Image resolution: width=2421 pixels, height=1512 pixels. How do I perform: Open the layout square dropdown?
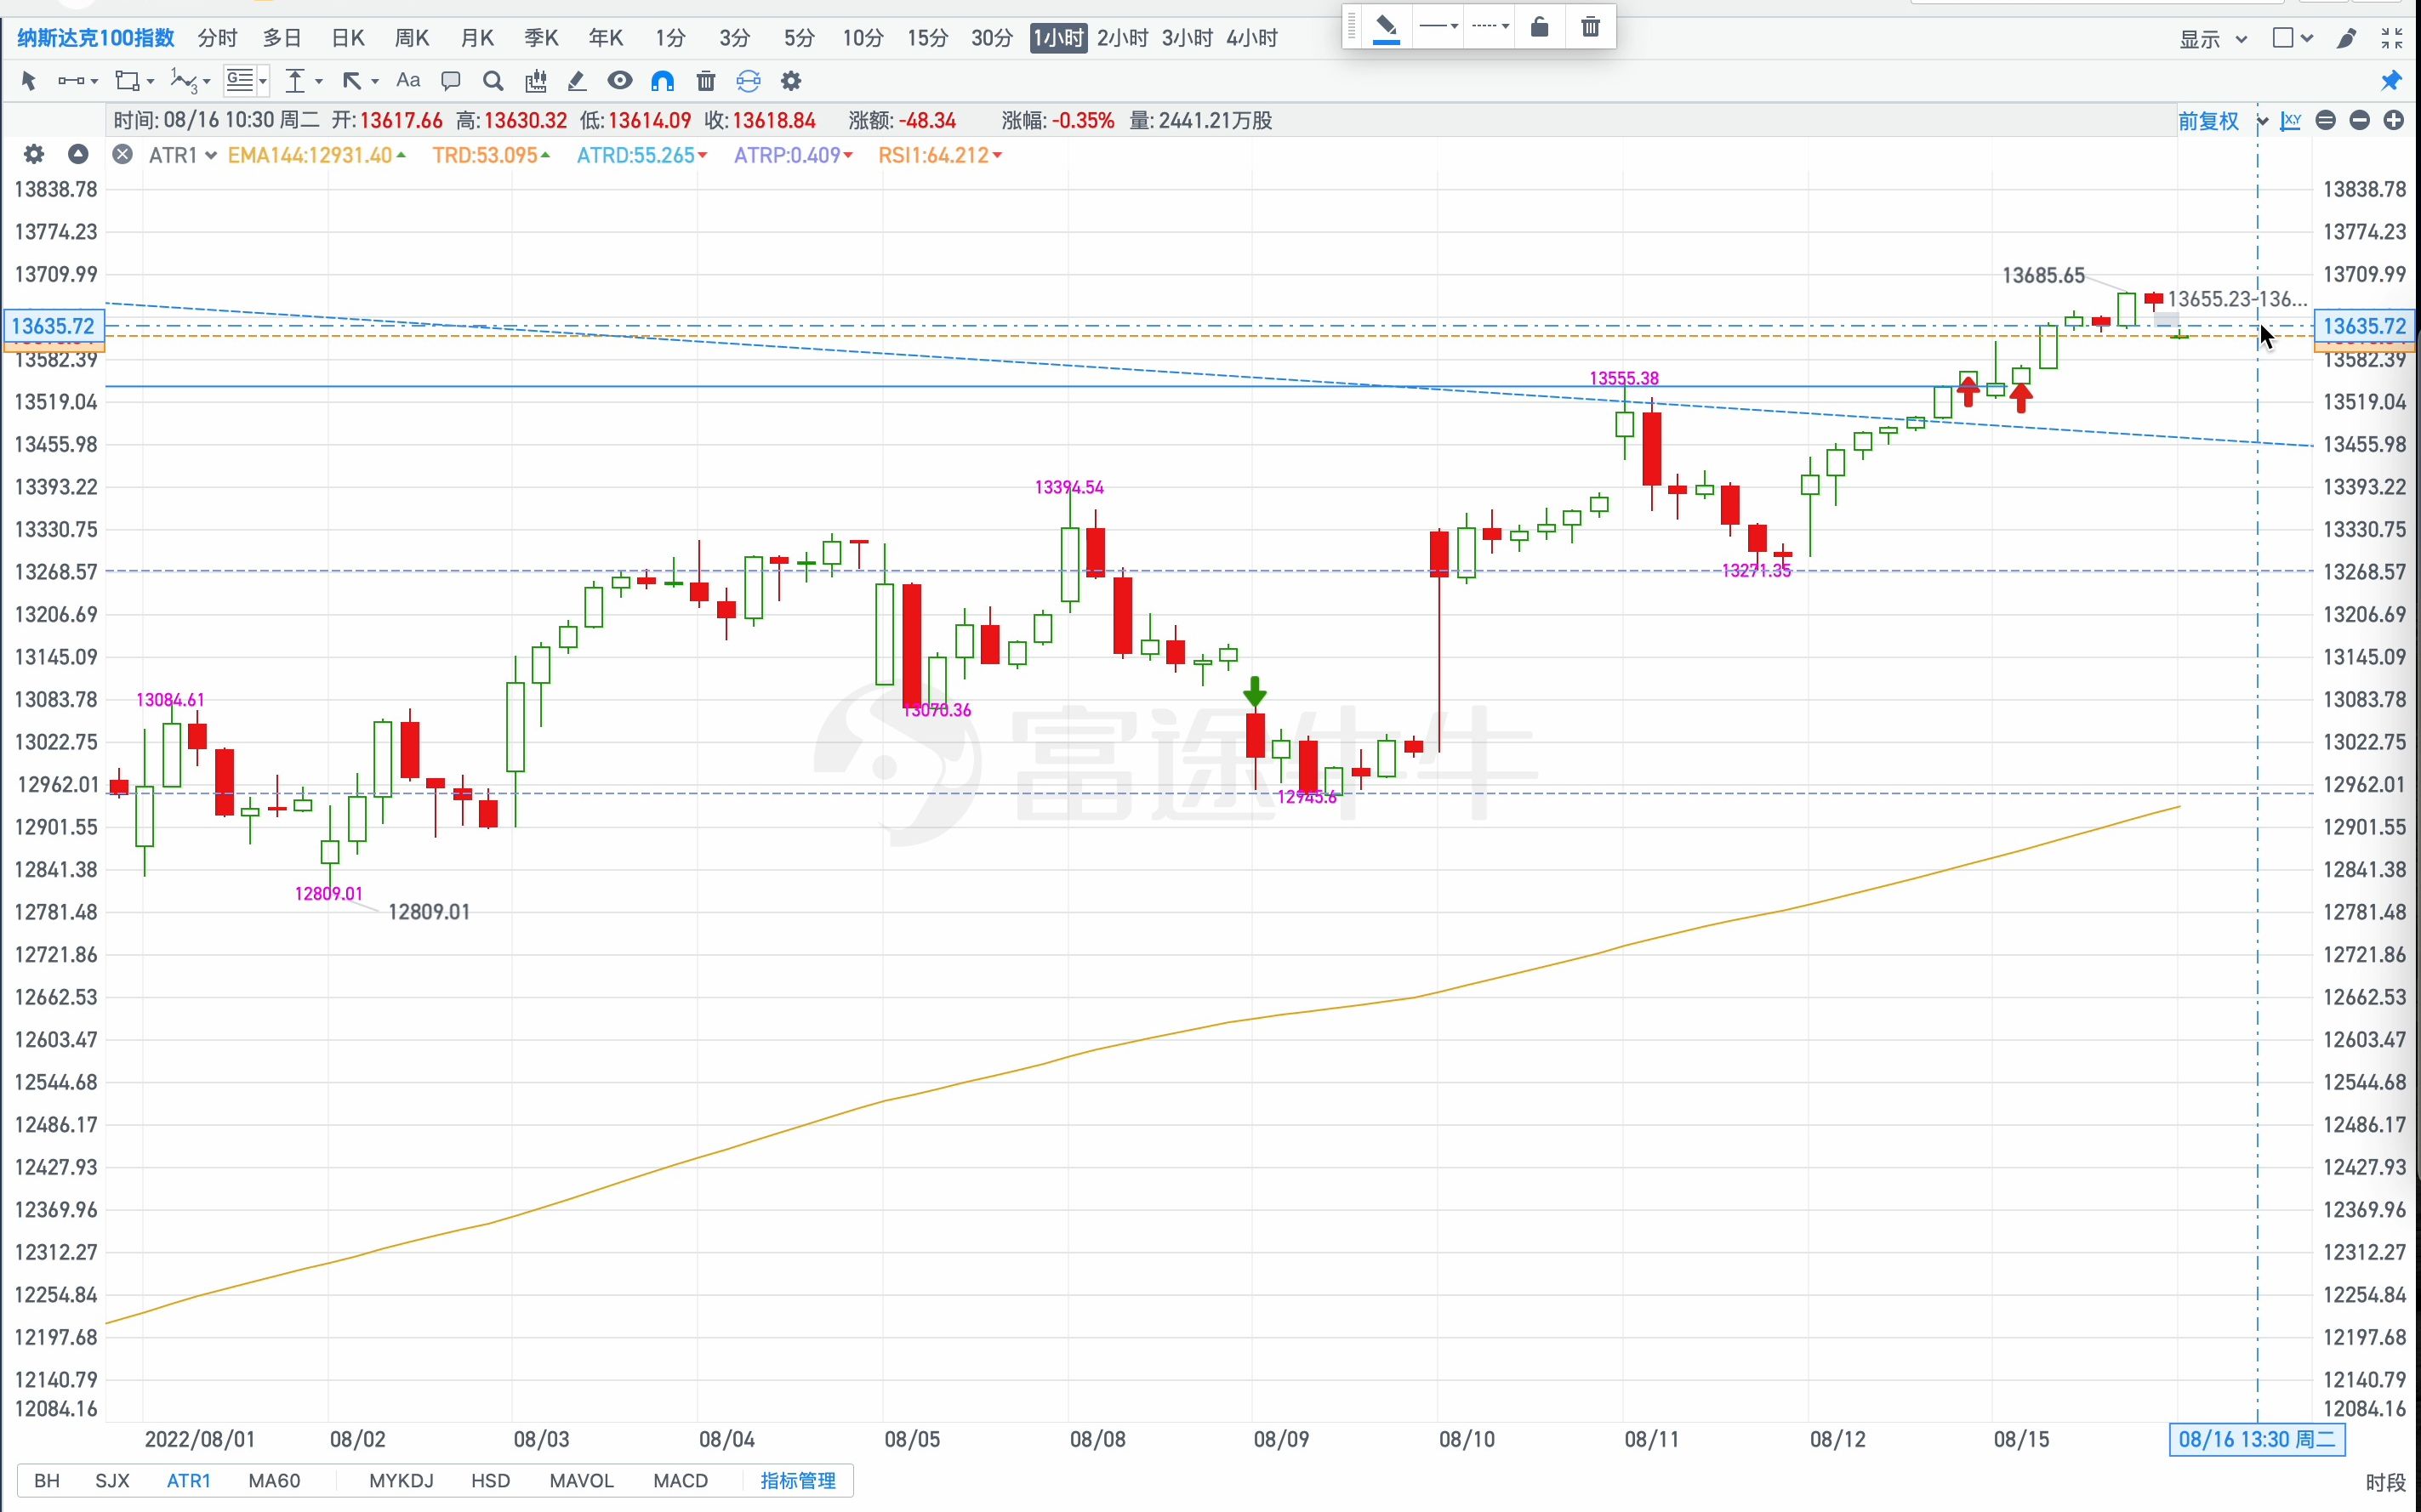(2292, 38)
